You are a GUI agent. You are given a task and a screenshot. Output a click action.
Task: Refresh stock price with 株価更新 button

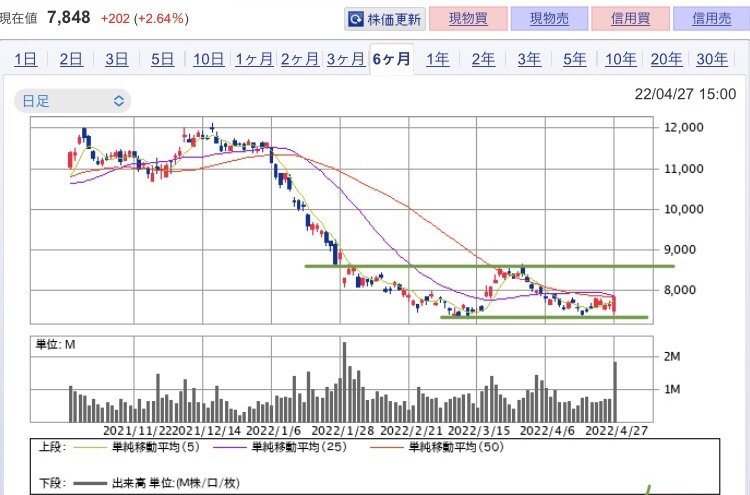point(385,19)
